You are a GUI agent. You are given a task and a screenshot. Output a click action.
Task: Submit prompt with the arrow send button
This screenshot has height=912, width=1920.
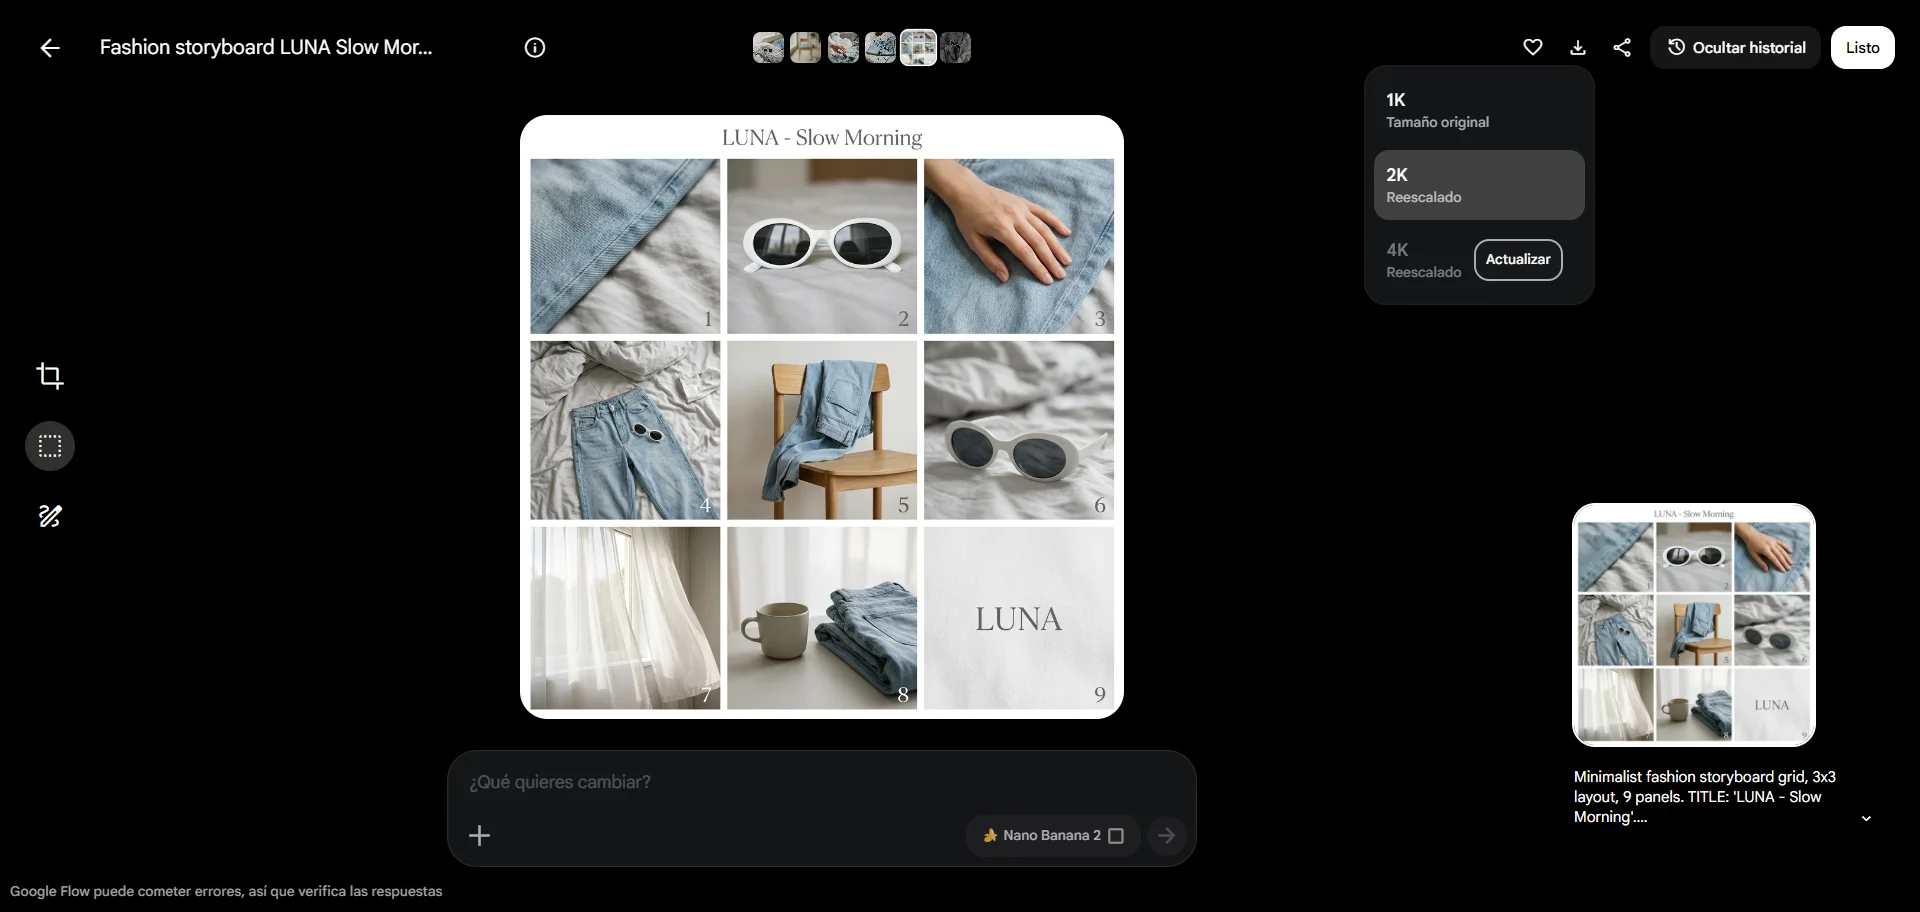pyautogui.click(x=1166, y=836)
